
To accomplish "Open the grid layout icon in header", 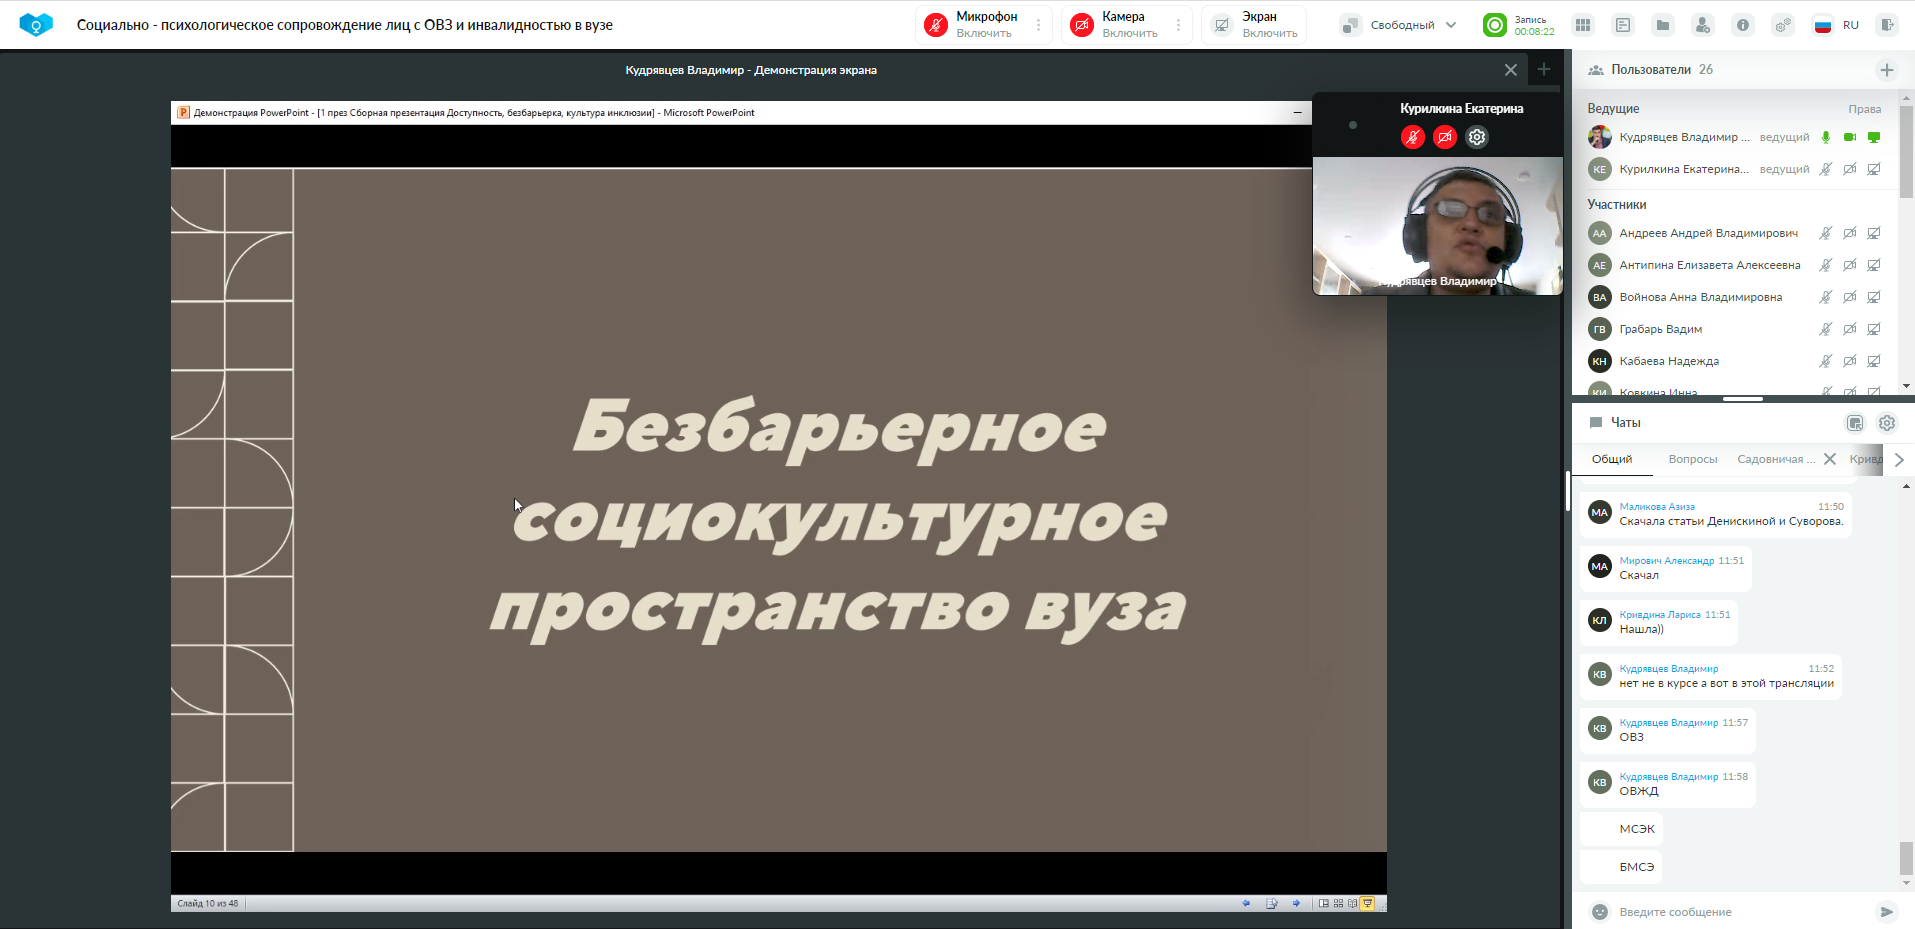I will (1583, 25).
